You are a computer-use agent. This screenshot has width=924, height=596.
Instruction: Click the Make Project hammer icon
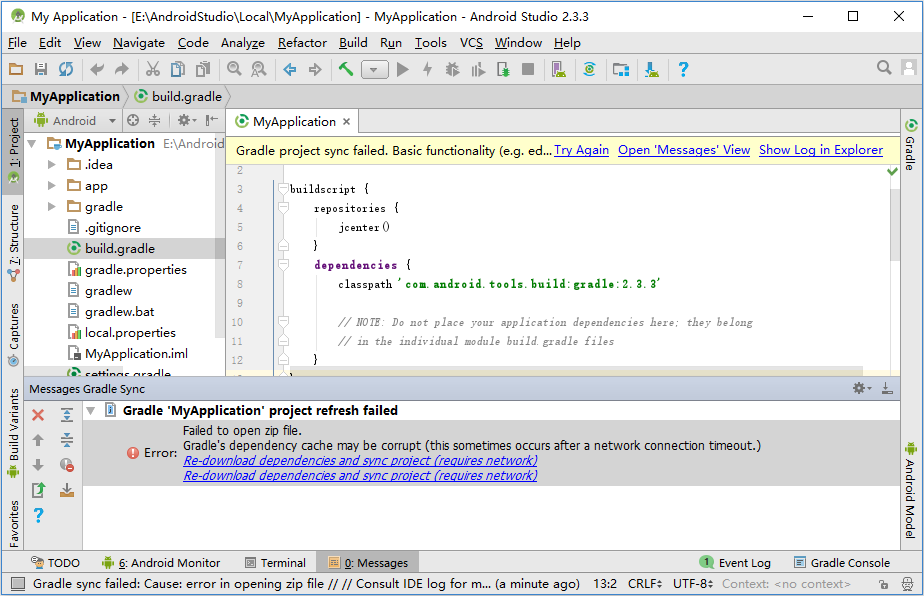pos(346,70)
